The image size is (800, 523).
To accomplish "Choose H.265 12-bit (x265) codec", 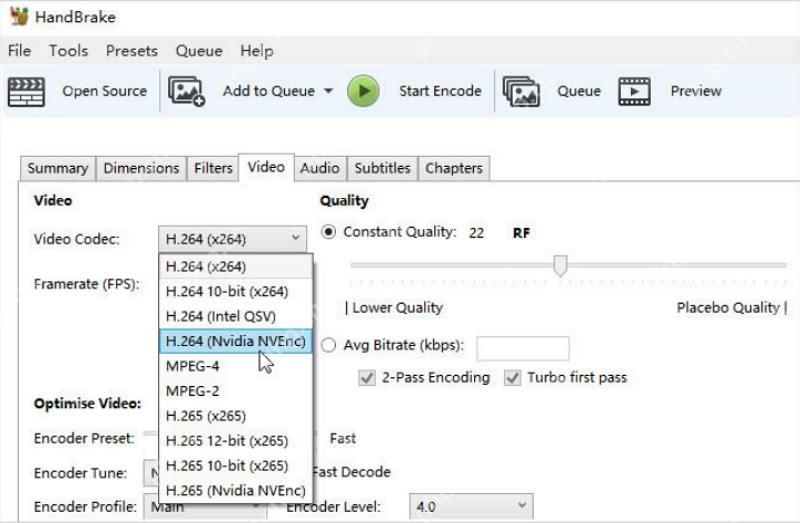I will tap(236, 441).
